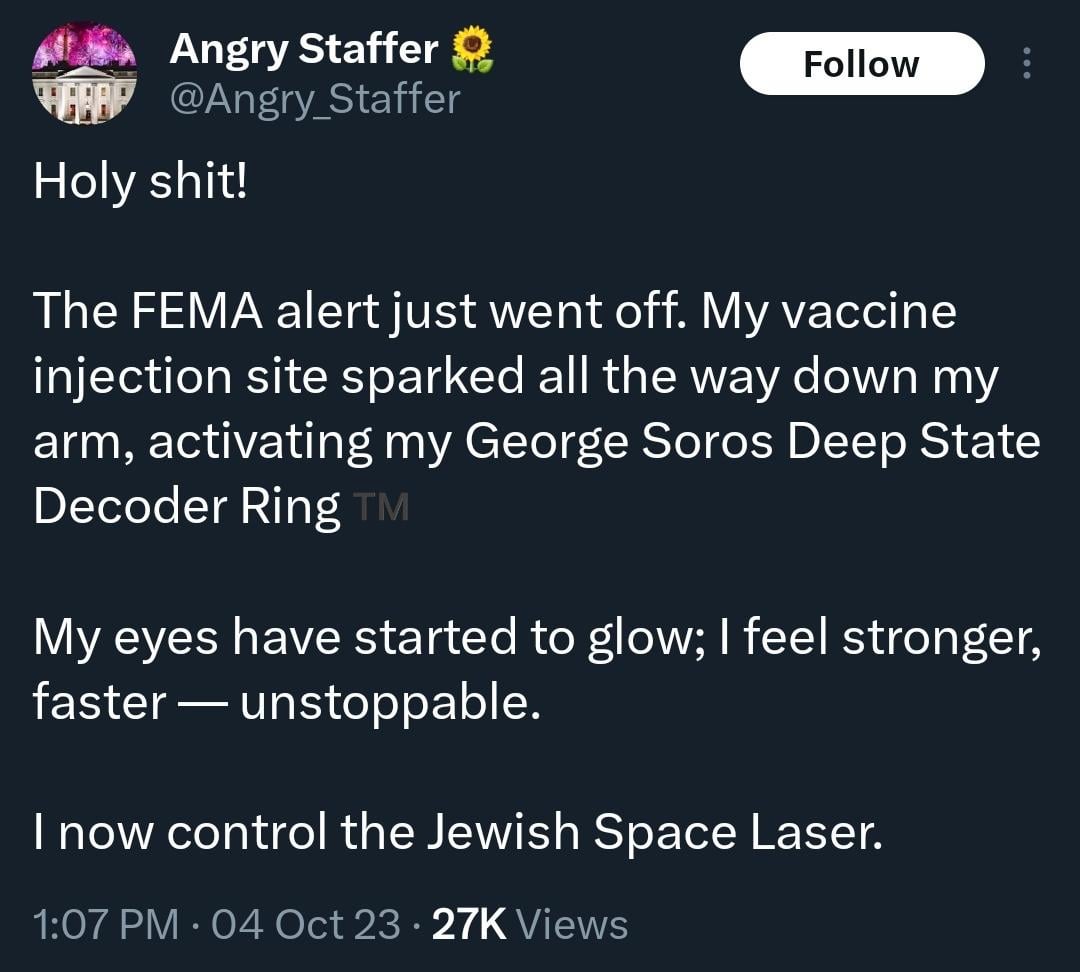Screen dimensions: 1080x972
Task: Click the word Views in tweet footer
Action: point(574,924)
